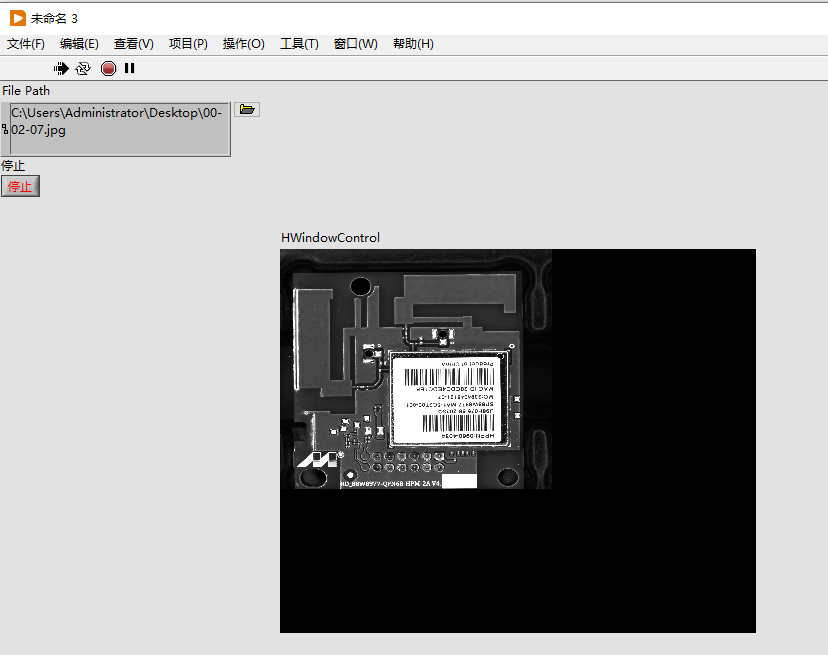The height and width of the screenshot is (655, 828).
Task: Open the 查看(V) menu
Action: (132, 44)
